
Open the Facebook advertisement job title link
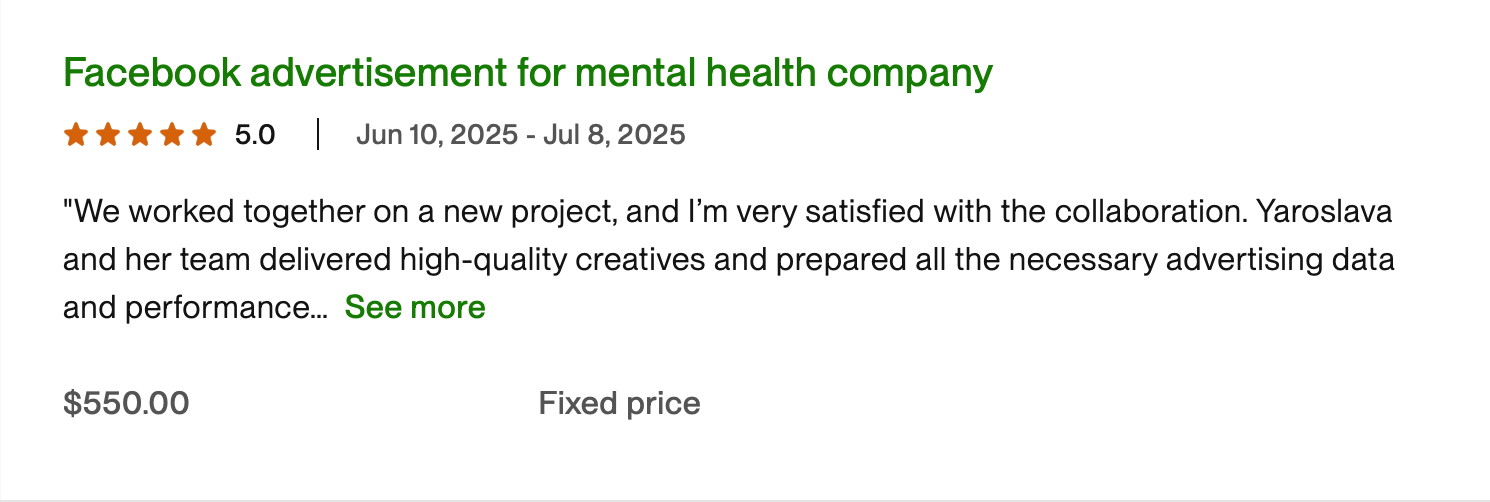point(526,73)
